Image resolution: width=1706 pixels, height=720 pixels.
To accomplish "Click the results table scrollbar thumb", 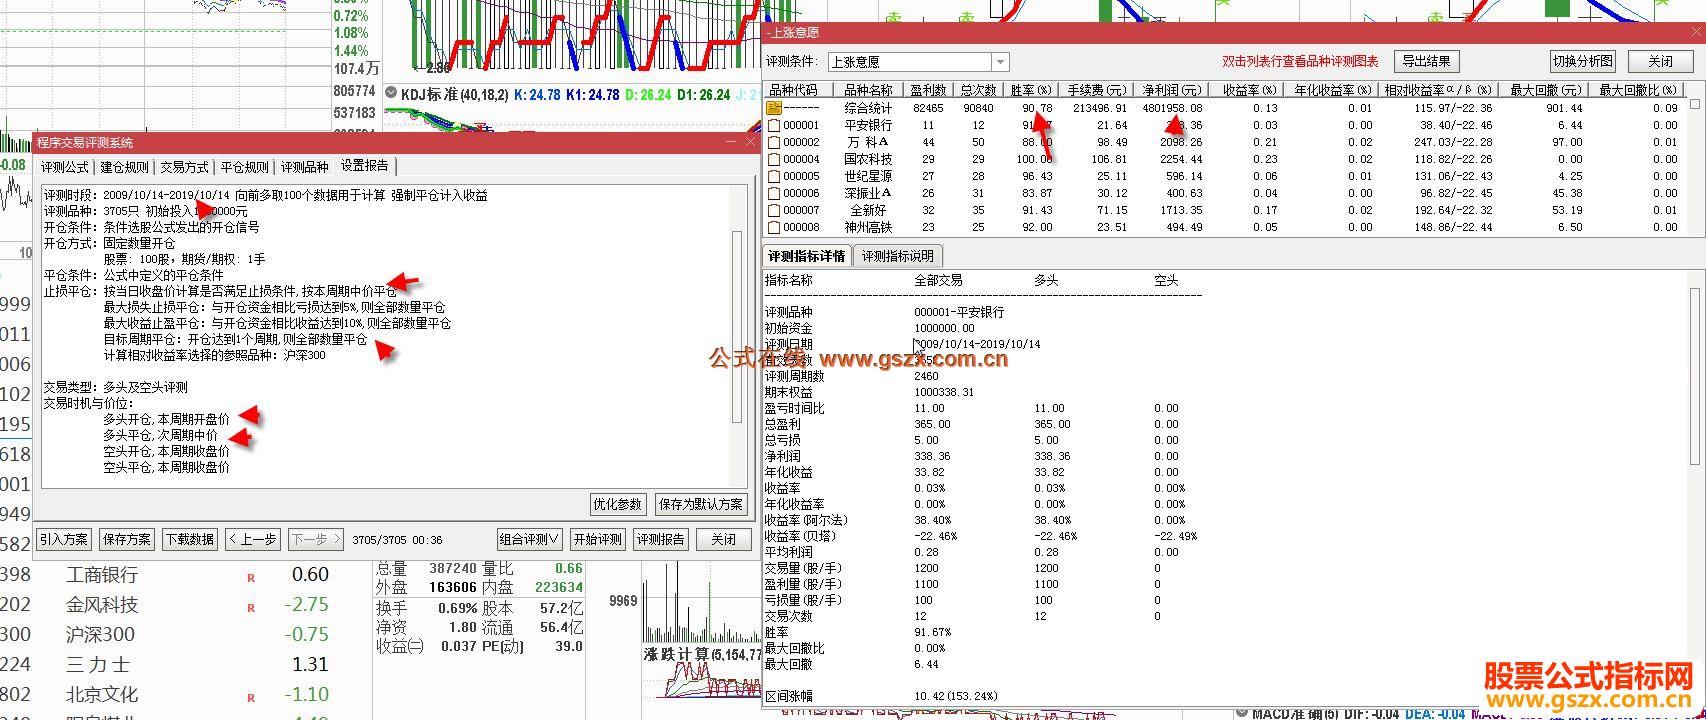I will pyautogui.click(x=1694, y=104).
